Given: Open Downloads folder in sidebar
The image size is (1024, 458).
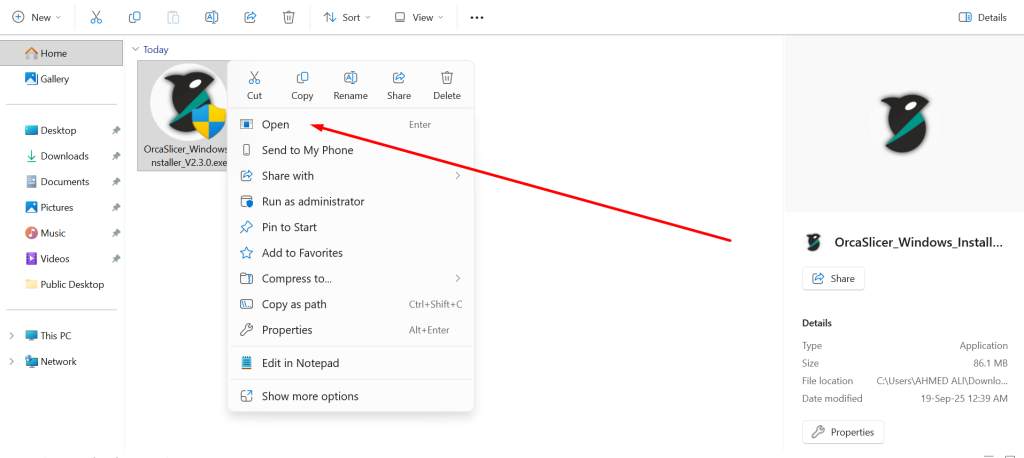Looking at the screenshot, I should [x=64, y=156].
